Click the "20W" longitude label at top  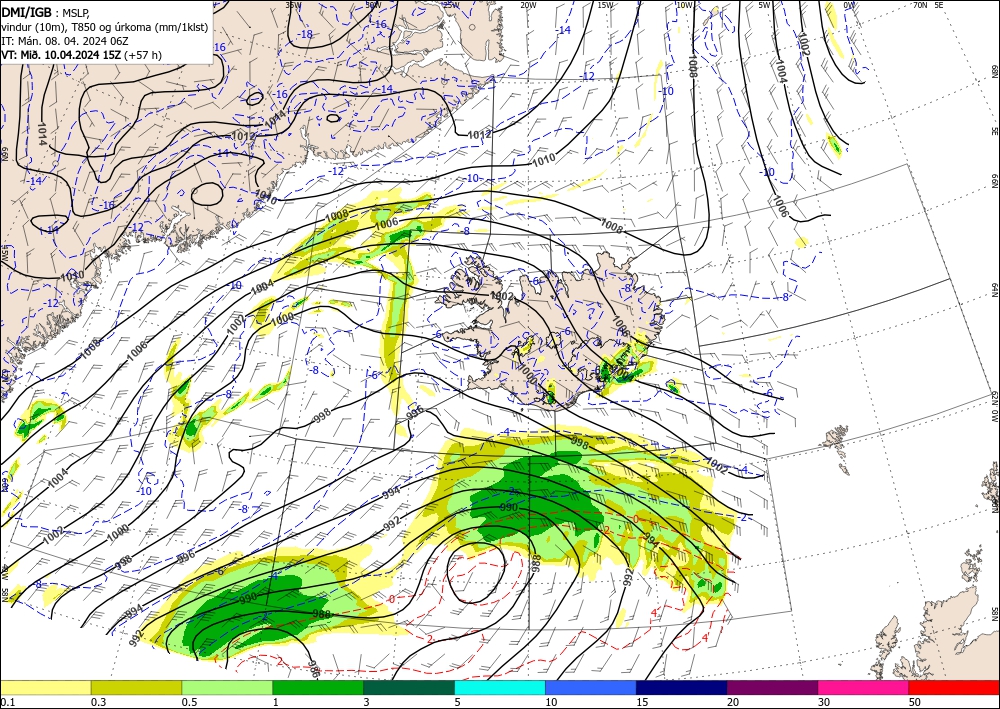click(x=527, y=5)
